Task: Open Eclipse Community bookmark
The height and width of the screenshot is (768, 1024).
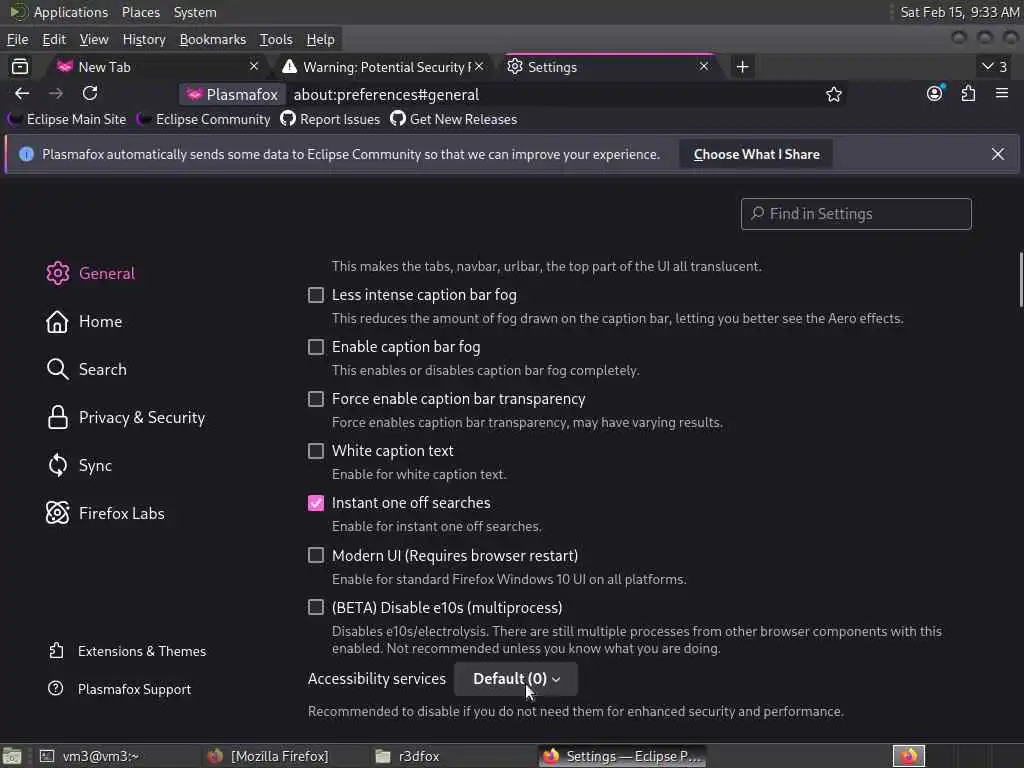Action: point(204,119)
